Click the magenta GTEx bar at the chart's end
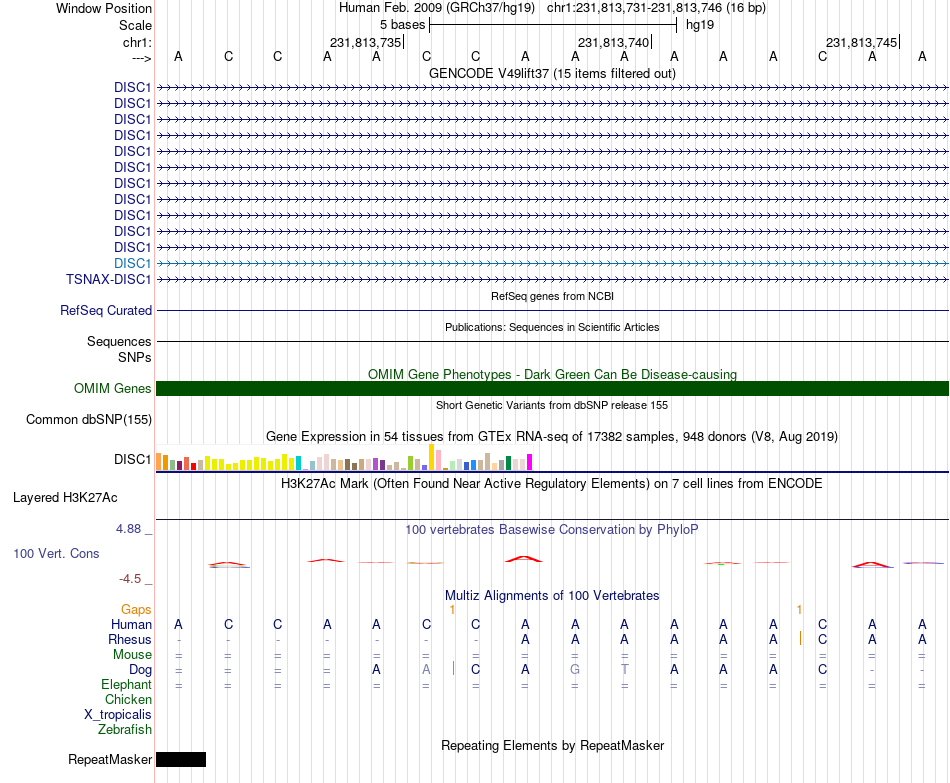Image resolution: width=950 pixels, height=783 pixels. pyautogui.click(x=530, y=462)
